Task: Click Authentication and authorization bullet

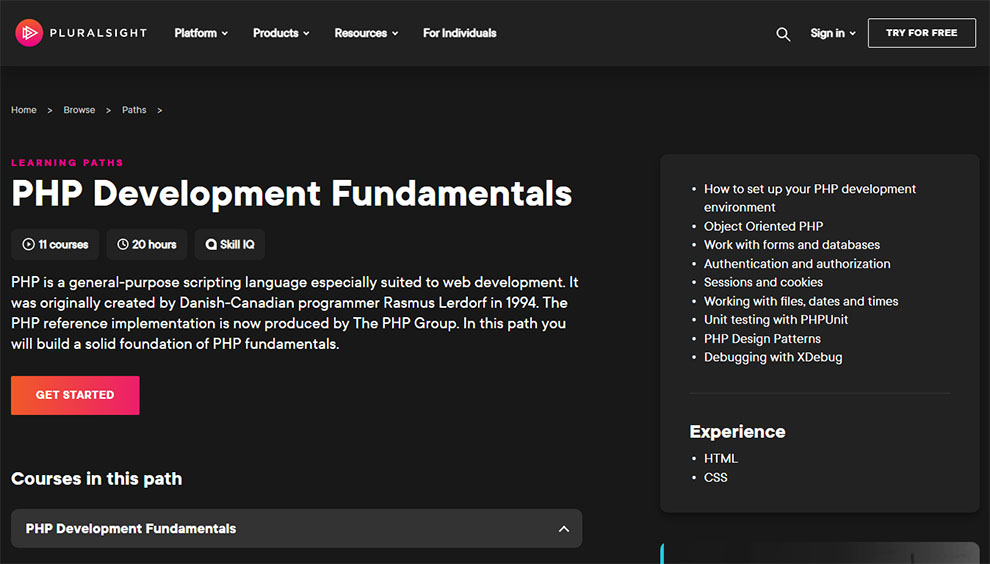Action: pos(797,263)
